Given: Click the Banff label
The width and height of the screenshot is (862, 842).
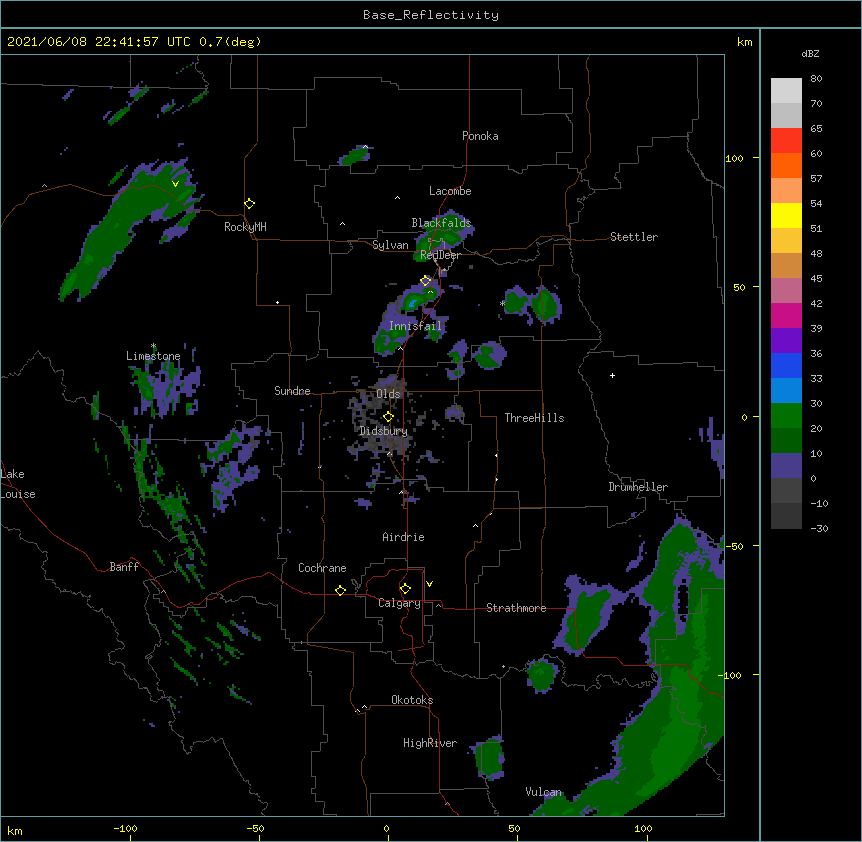Looking at the screenshot, I should (124, 567).
